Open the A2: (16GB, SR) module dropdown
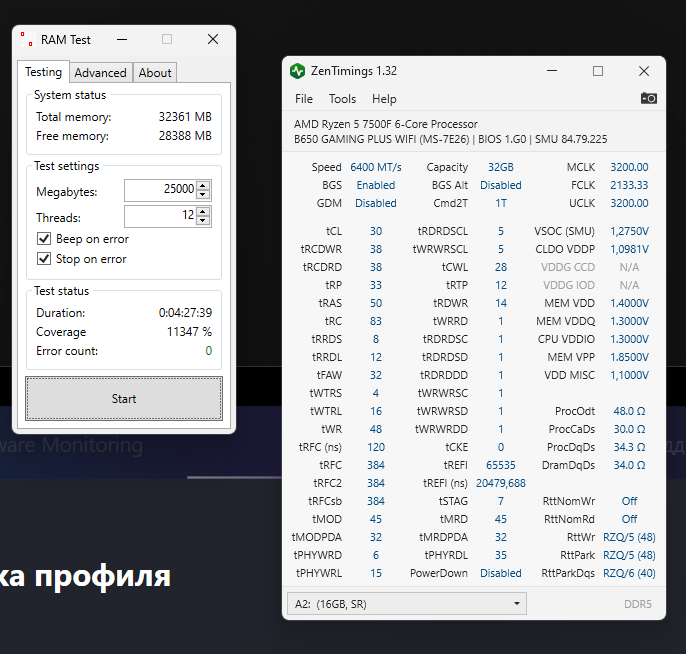686x654 pixels. pyautogui.click(x=406, y=604)
